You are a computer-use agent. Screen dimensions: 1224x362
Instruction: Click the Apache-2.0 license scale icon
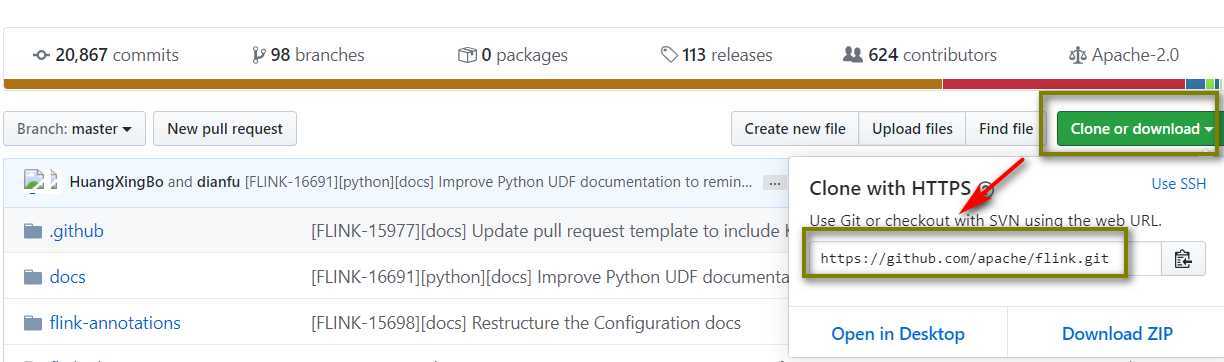pyautogui.click(x=1077, y=55)
